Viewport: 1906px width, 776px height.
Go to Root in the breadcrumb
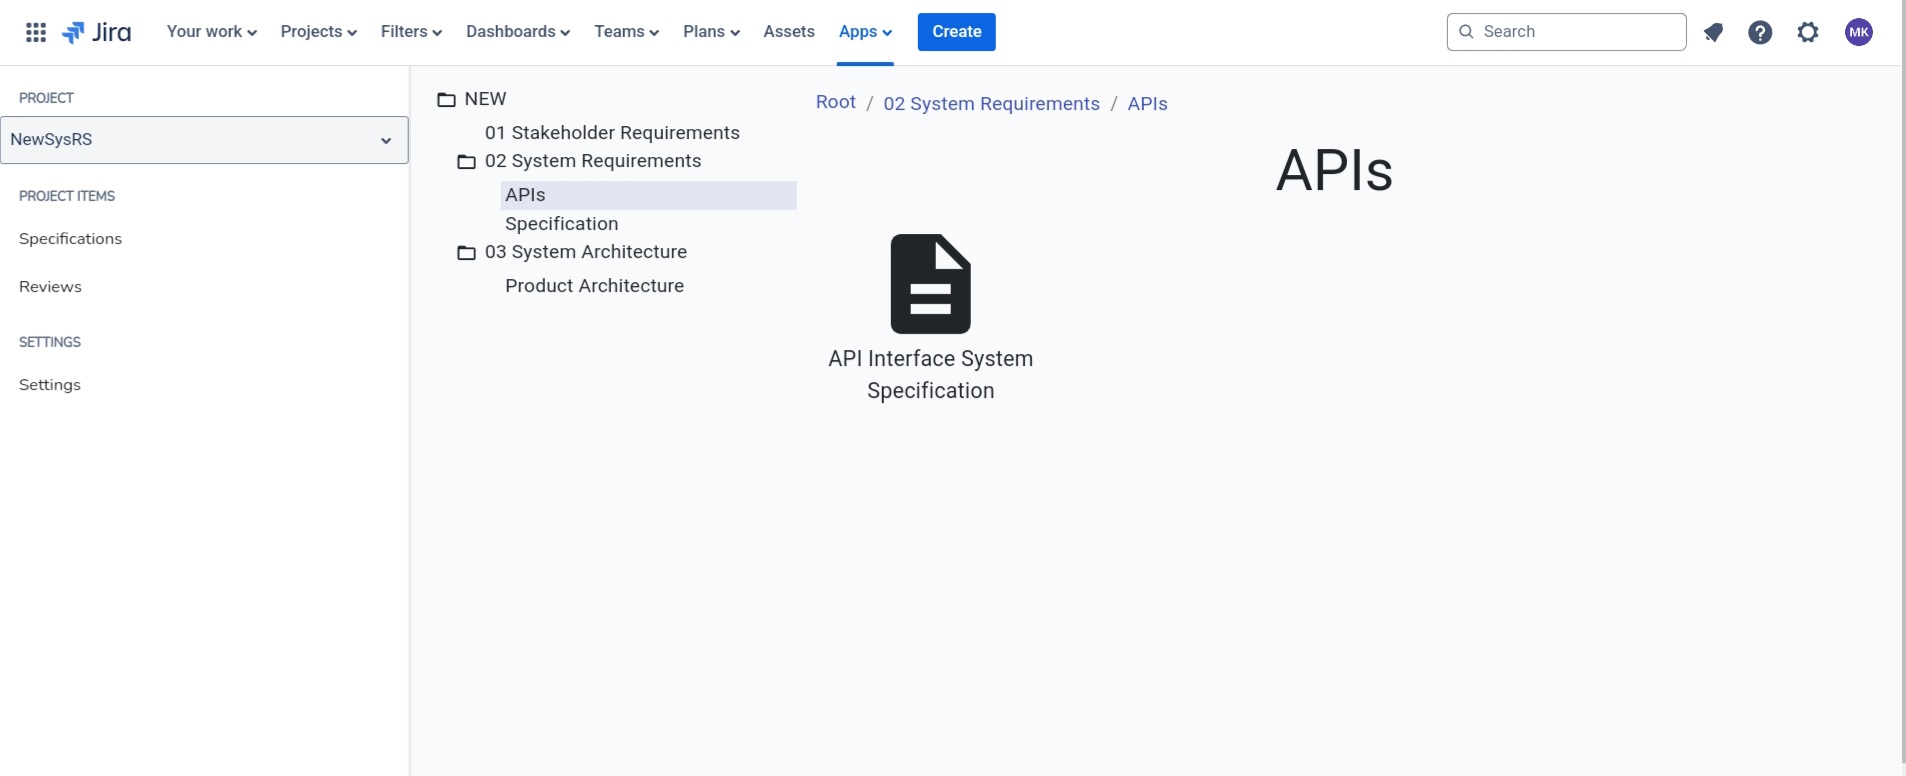click(836, 102)
